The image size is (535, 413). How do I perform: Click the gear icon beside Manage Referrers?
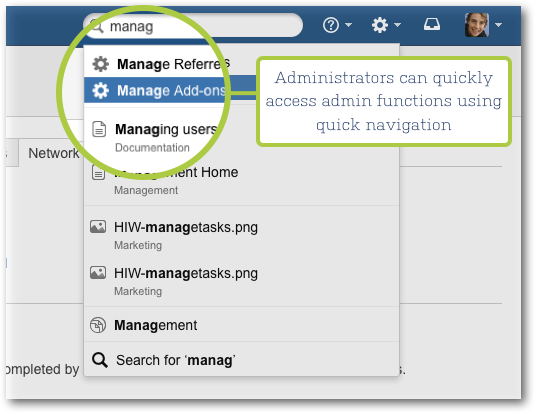[101, 64]
